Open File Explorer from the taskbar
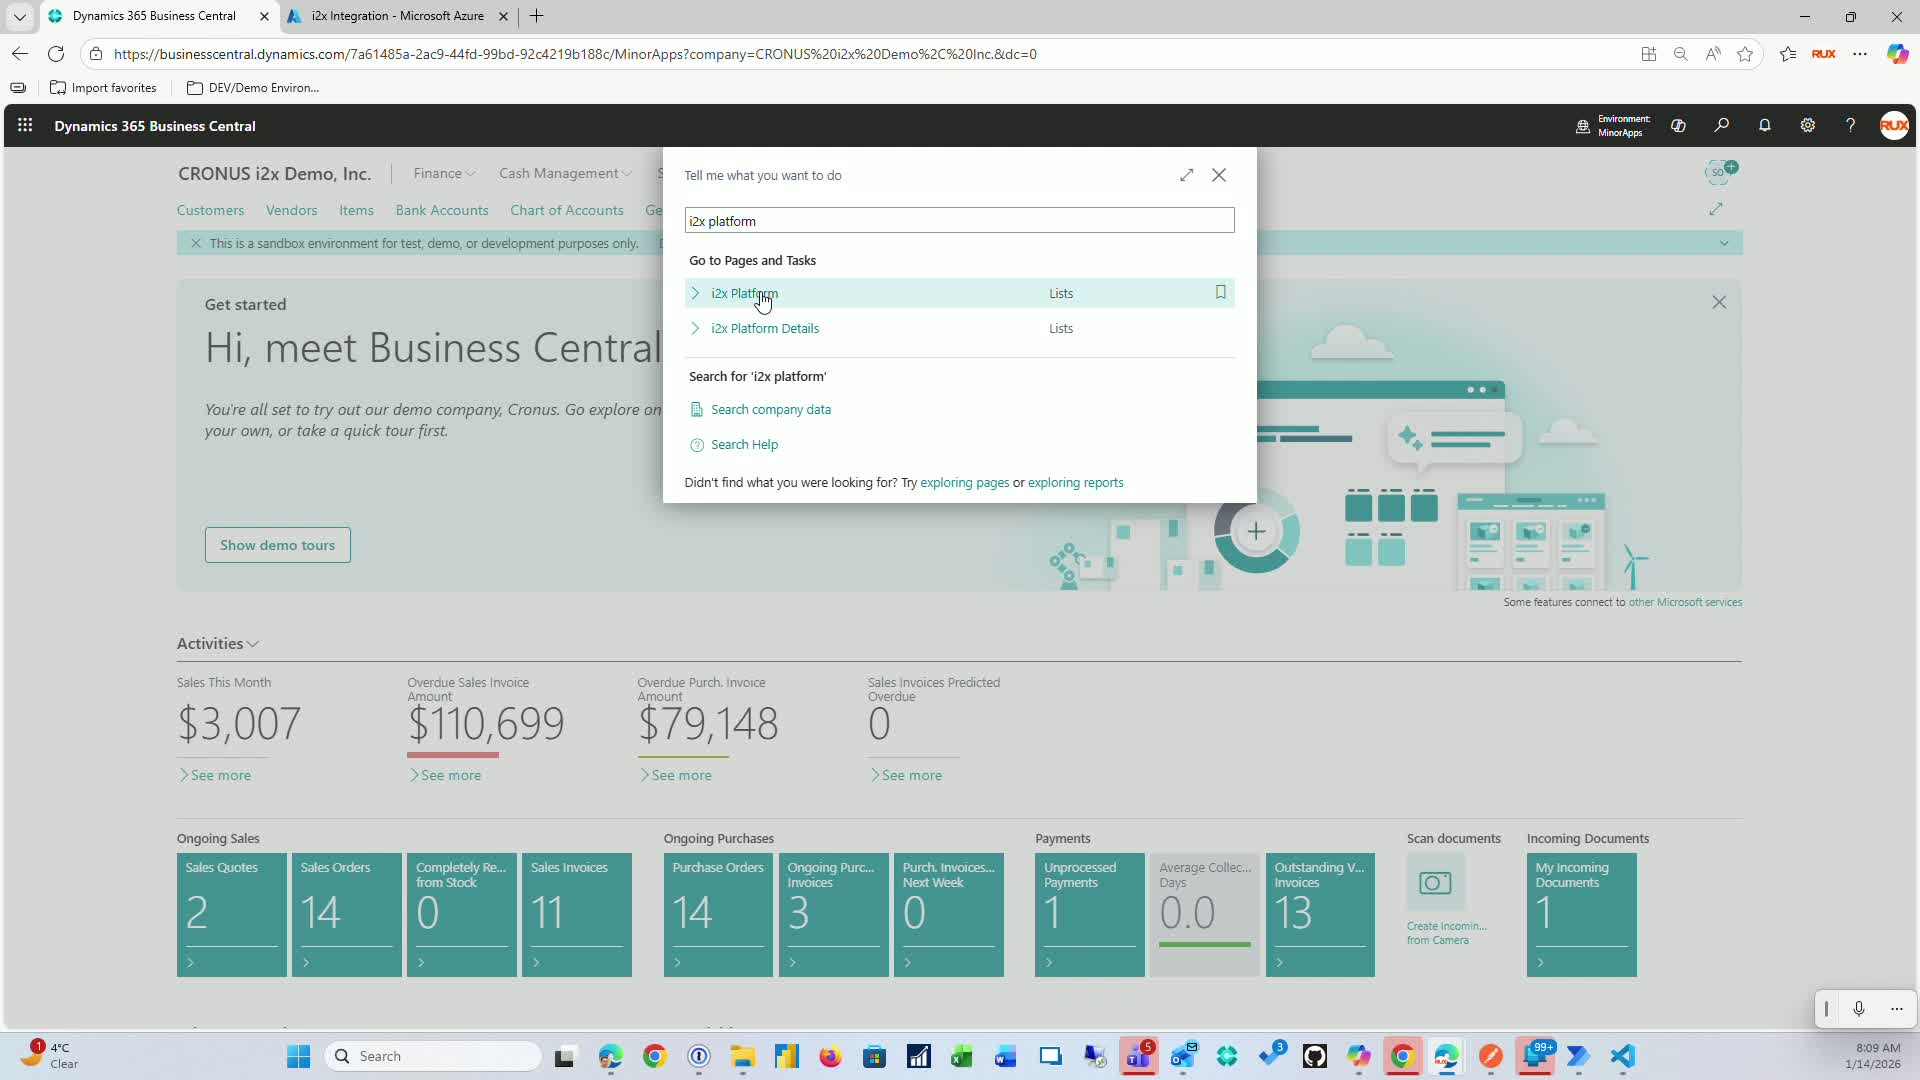 pos(742,1056)
